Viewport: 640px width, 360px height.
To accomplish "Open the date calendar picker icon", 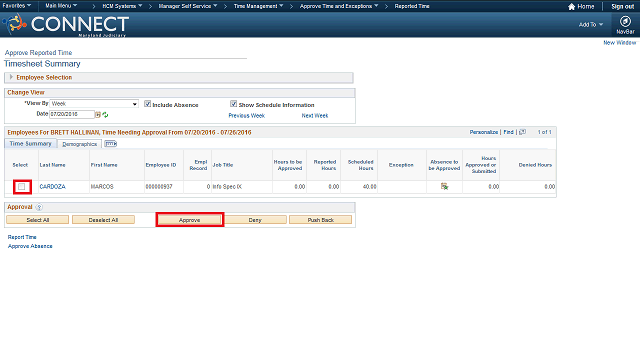I will (x=98, y=115).
